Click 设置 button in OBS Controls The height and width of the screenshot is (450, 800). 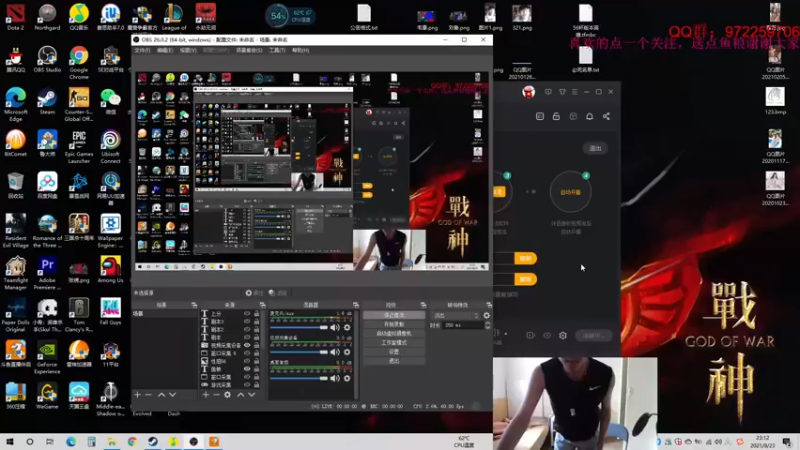(x=394, y=352)
